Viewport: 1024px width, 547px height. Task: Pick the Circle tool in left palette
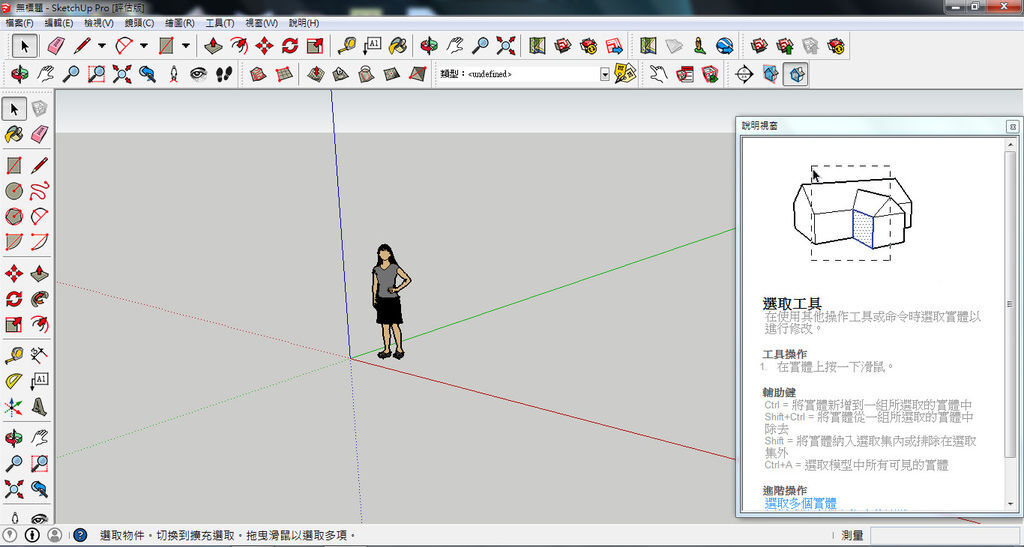tap(14, 191)
